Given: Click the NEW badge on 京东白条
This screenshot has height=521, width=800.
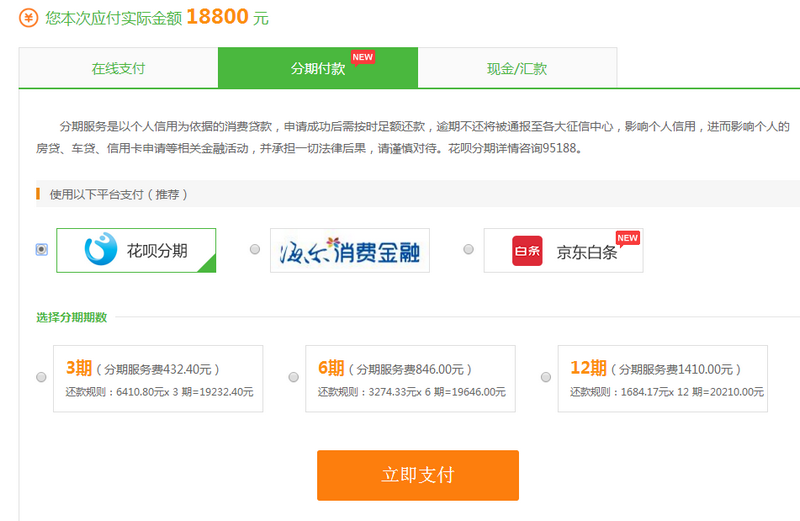Looking at the screenshot, I should click(627, 238).
